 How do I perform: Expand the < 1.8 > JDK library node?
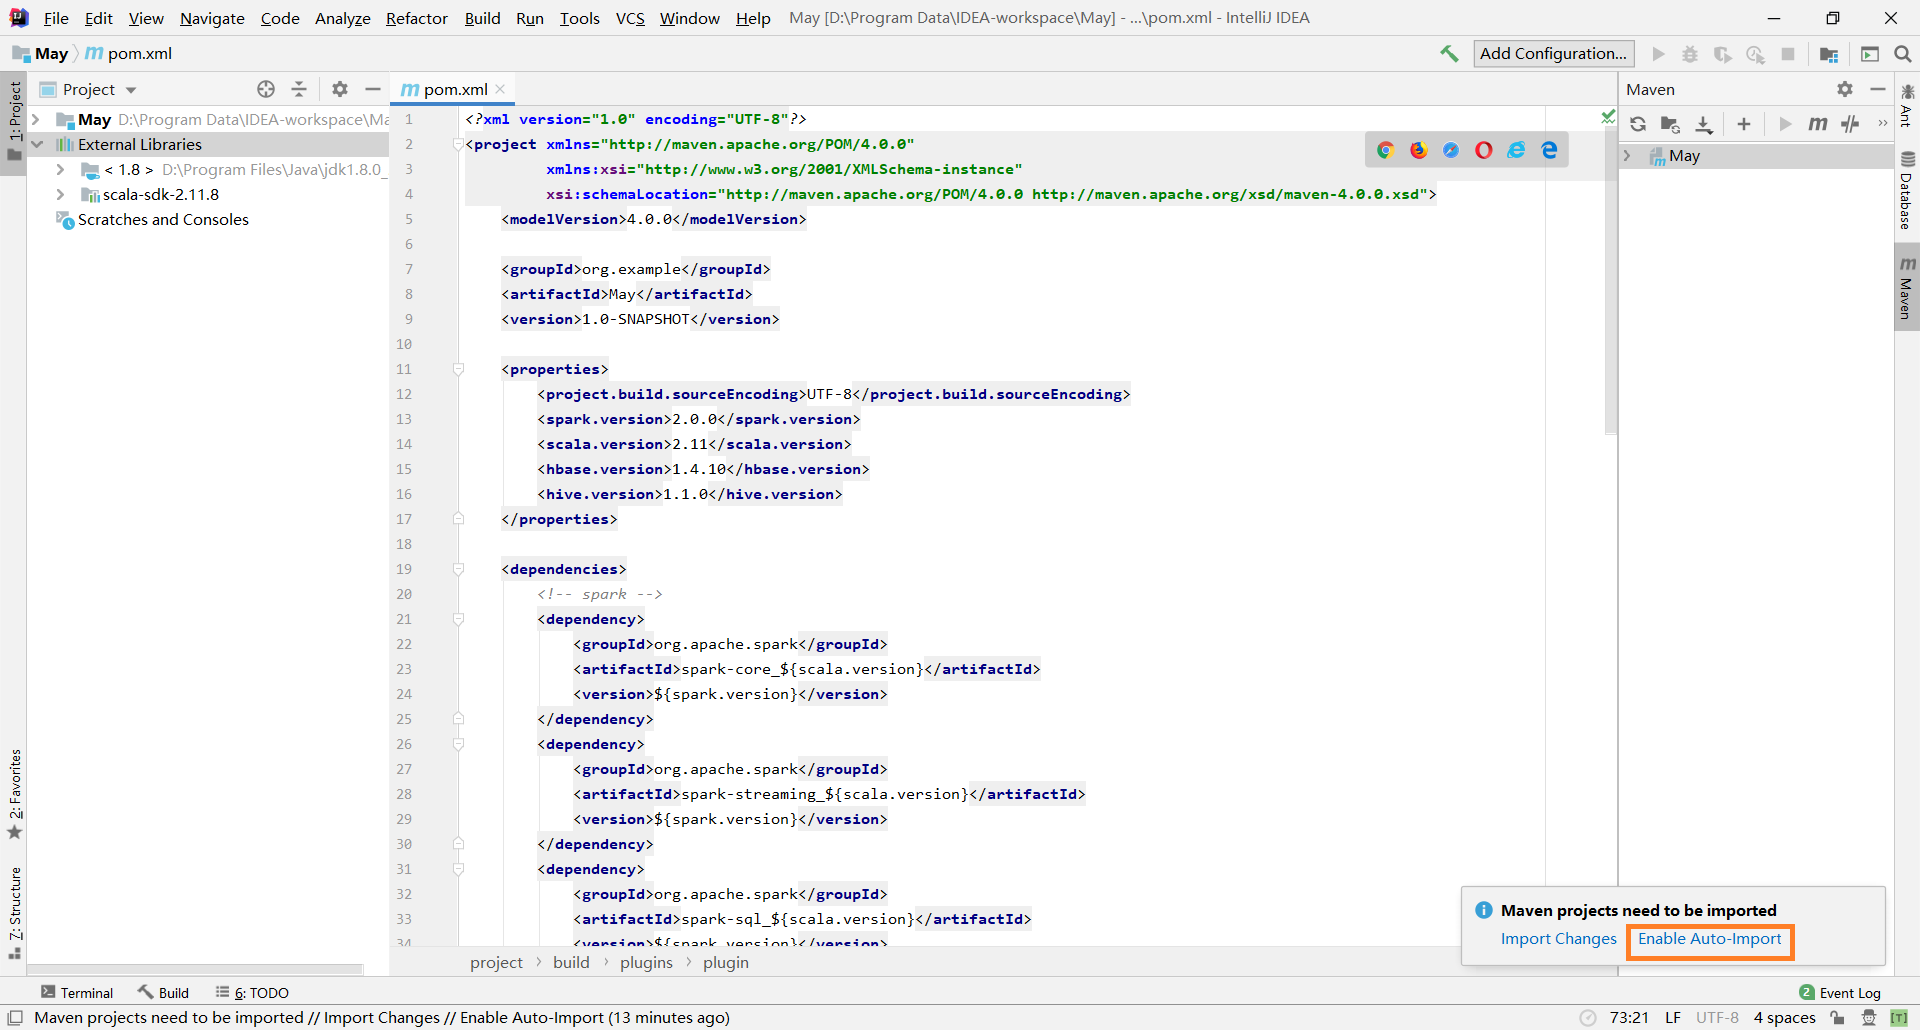60,170
